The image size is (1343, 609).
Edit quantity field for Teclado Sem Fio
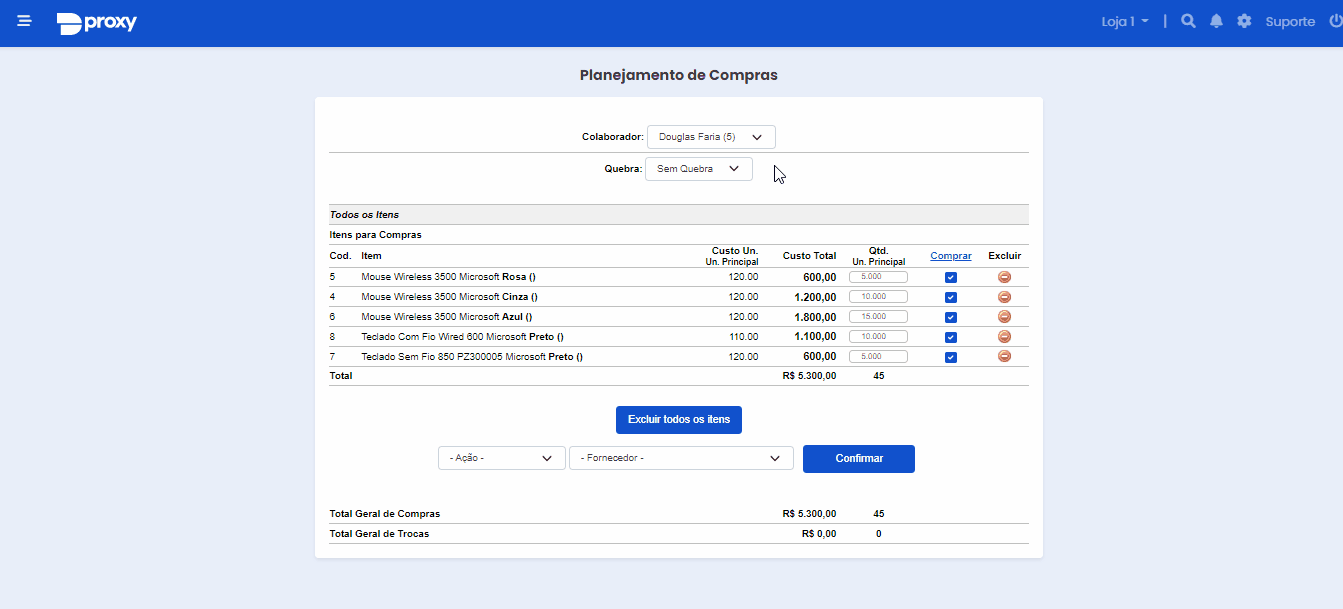pyautogui.click(x=878, y=356)
